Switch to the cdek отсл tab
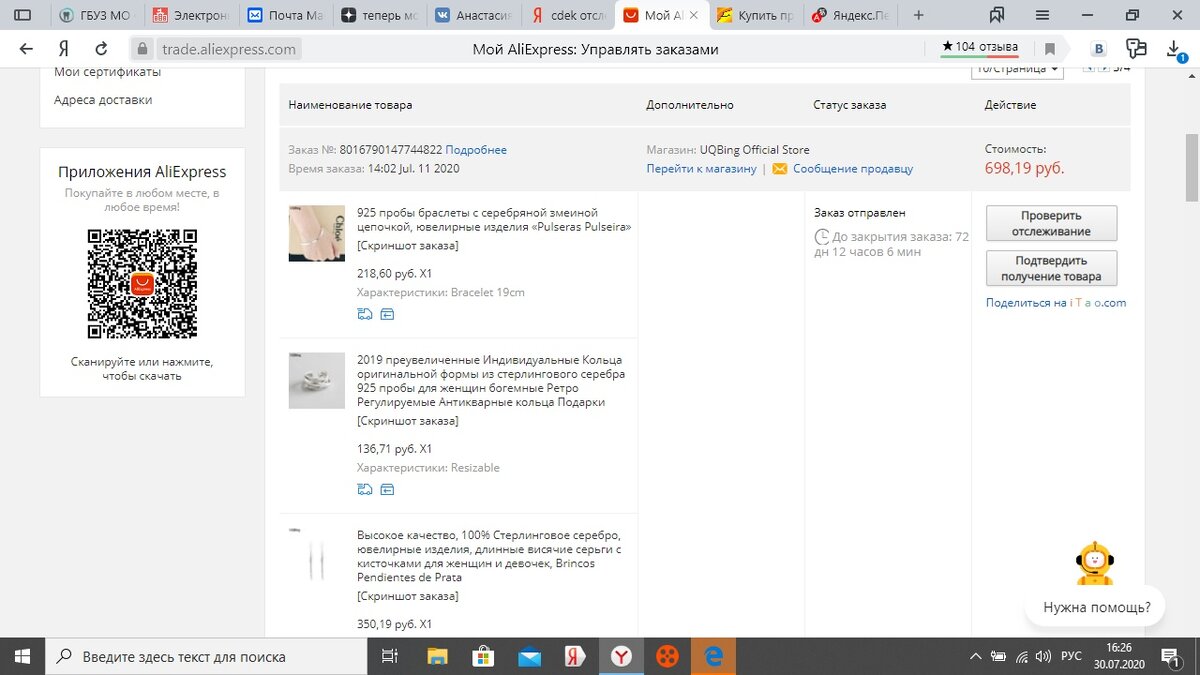 (x=566, y=15)
